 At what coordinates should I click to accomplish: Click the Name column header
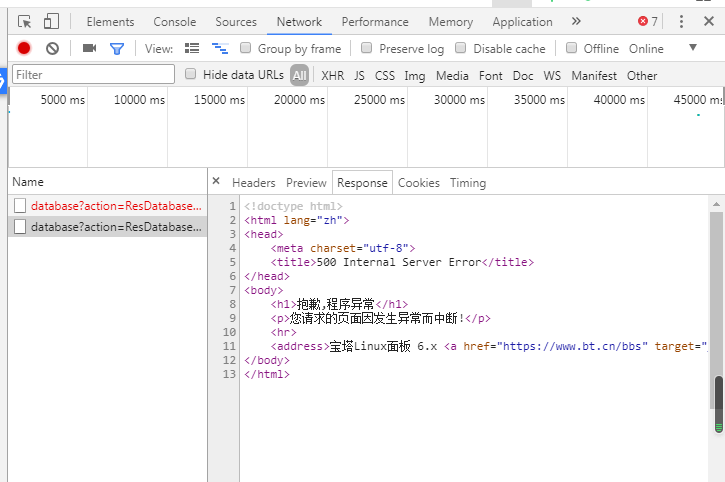pos(108,181)
